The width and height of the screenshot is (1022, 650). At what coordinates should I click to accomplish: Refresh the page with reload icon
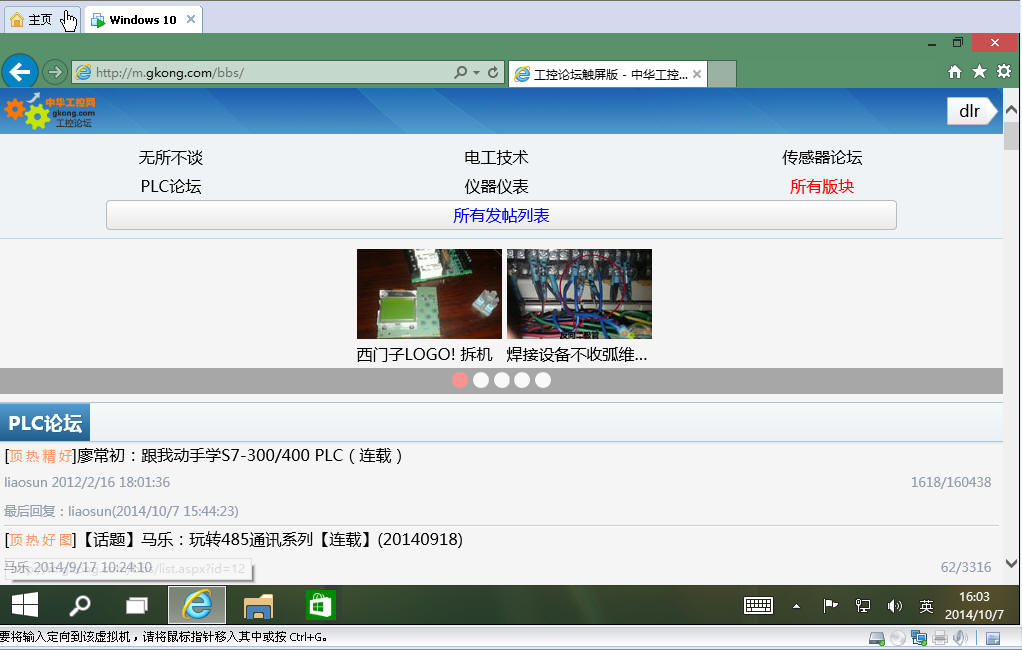493,72
